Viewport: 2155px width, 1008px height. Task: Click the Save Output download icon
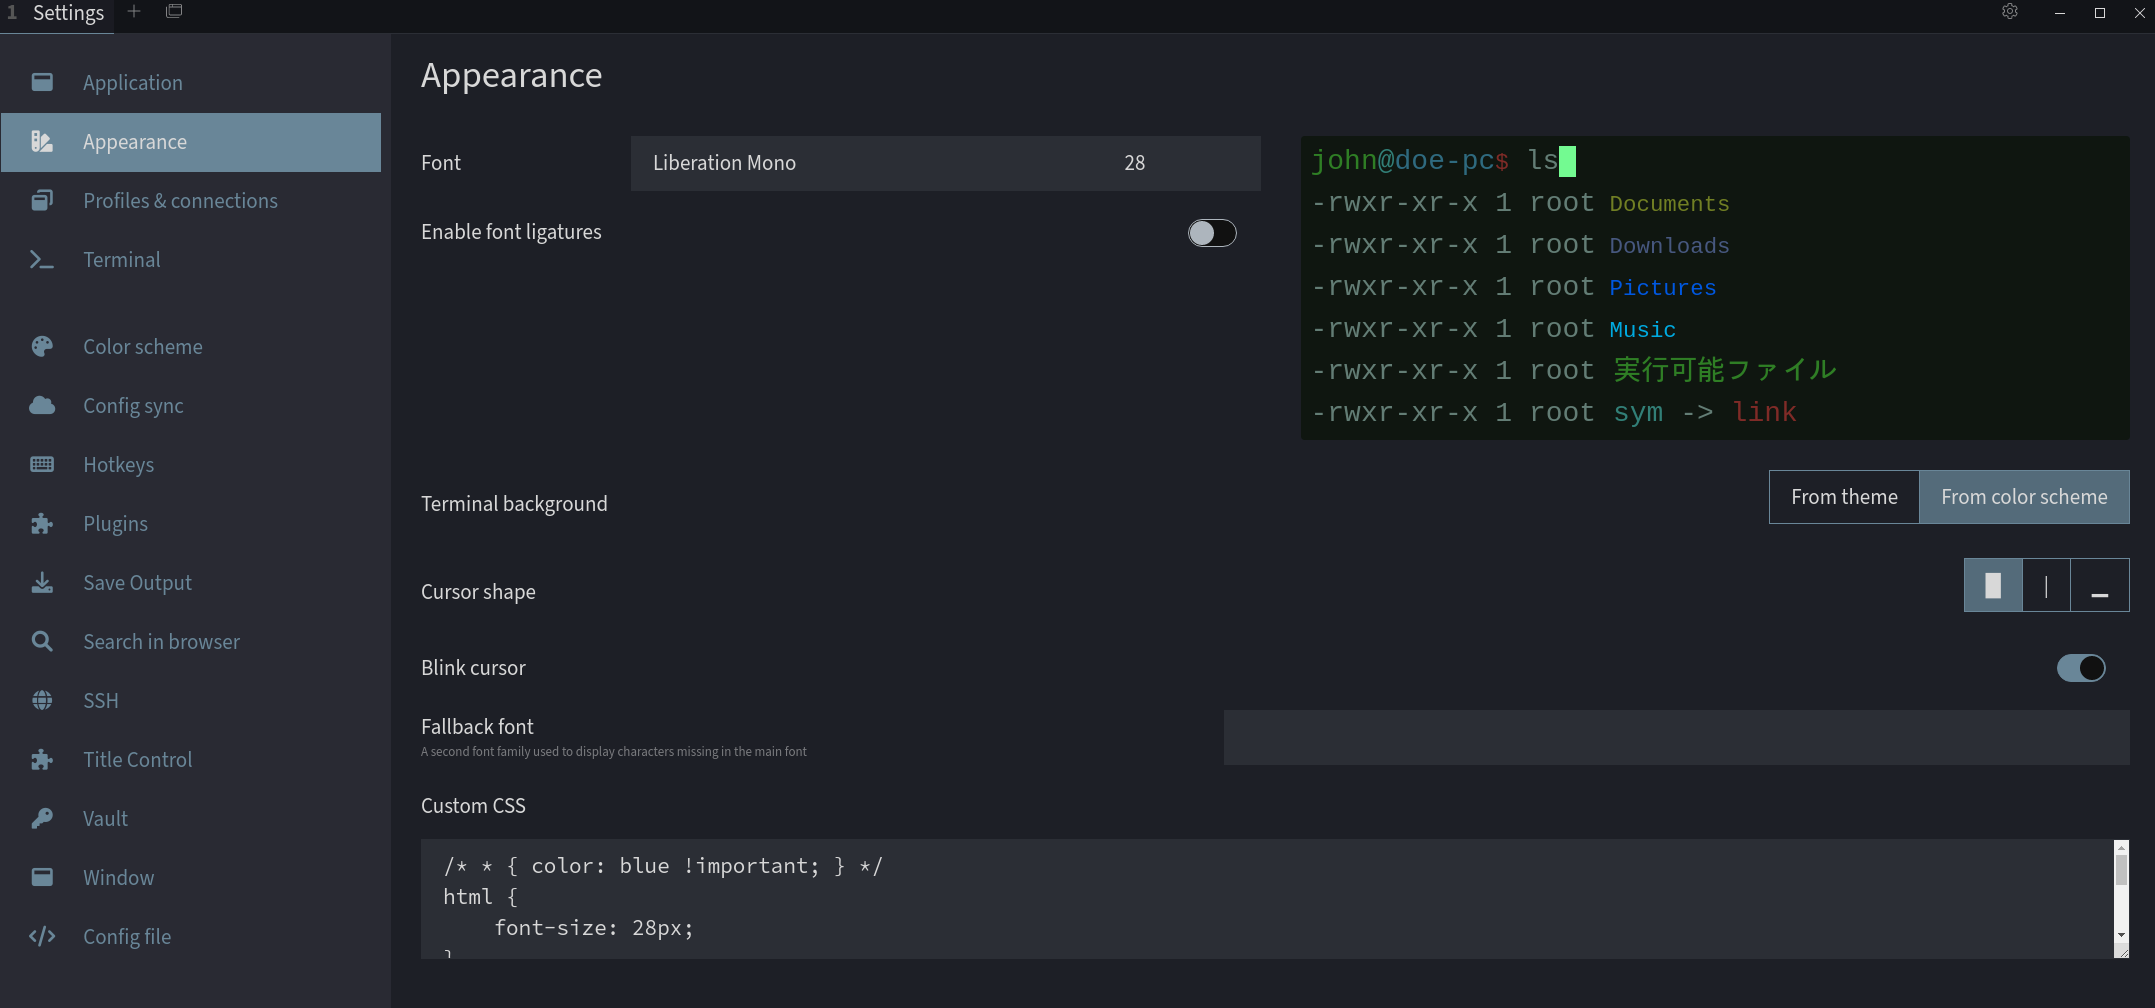(42, 582)
